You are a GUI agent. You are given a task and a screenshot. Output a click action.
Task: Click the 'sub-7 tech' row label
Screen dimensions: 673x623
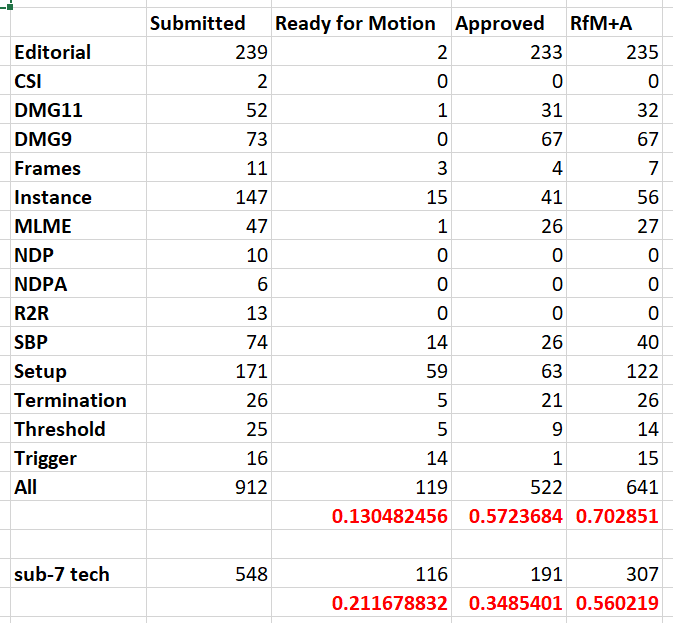point(79,573)
